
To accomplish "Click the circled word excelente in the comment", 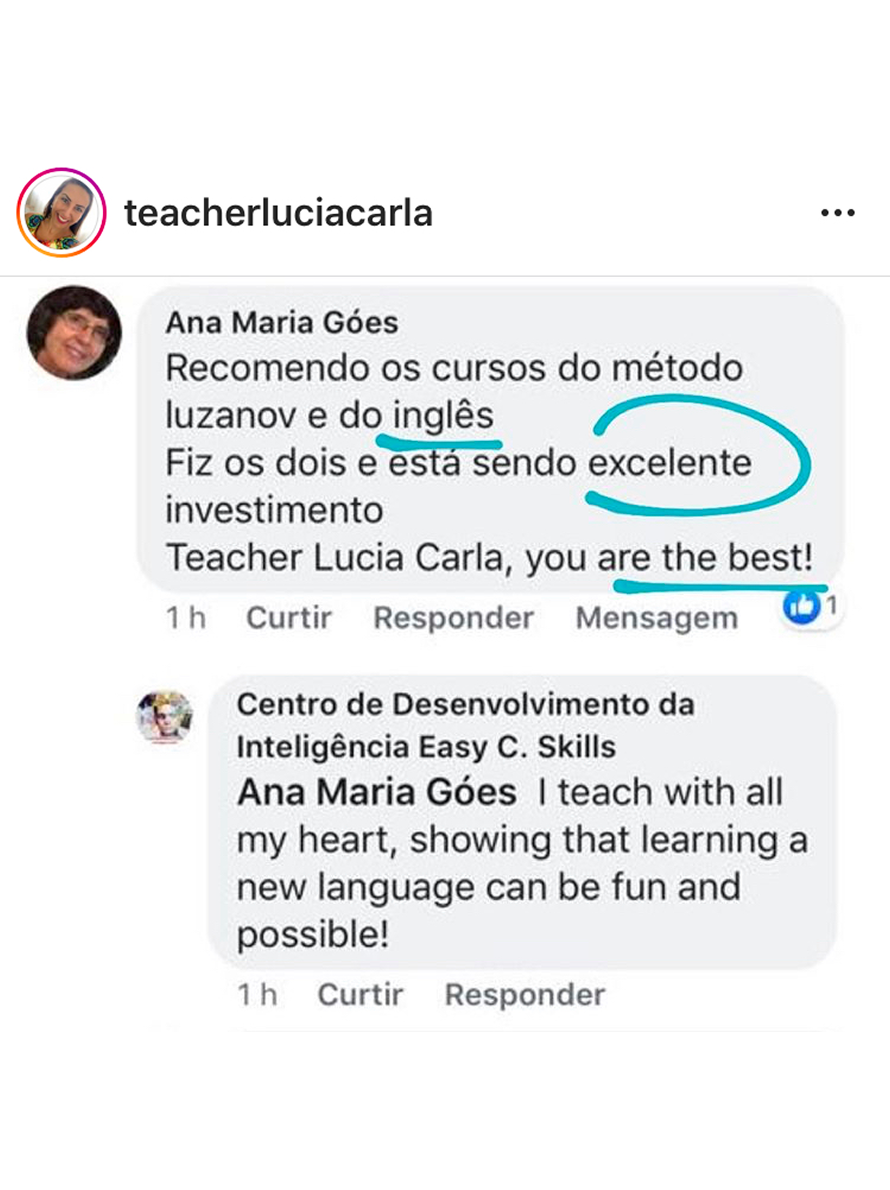I will tap(670, 463).
